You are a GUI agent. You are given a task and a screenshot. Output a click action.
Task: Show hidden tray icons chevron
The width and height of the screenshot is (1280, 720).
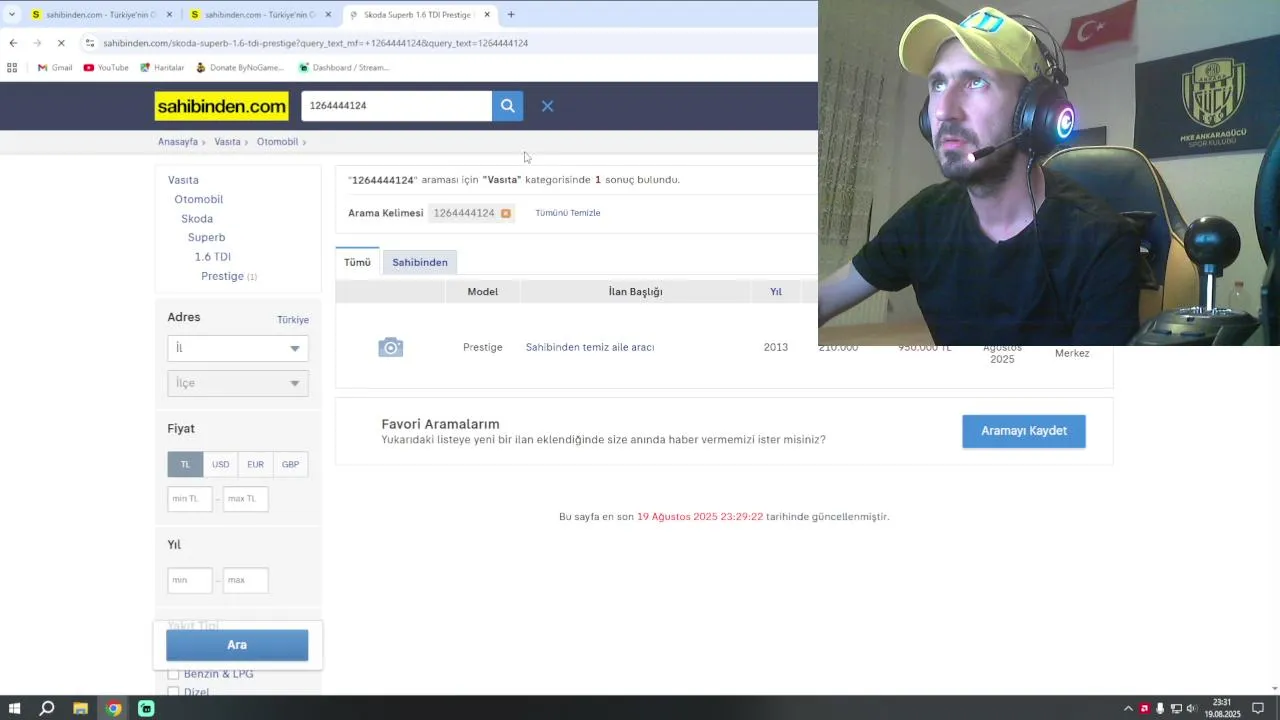[1129, 708]
